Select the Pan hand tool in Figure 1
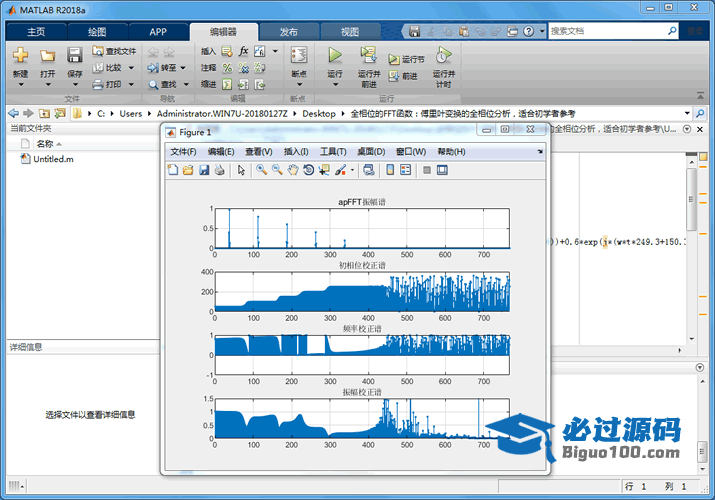This screenshot has height=500, width=715. coord(293,170)
